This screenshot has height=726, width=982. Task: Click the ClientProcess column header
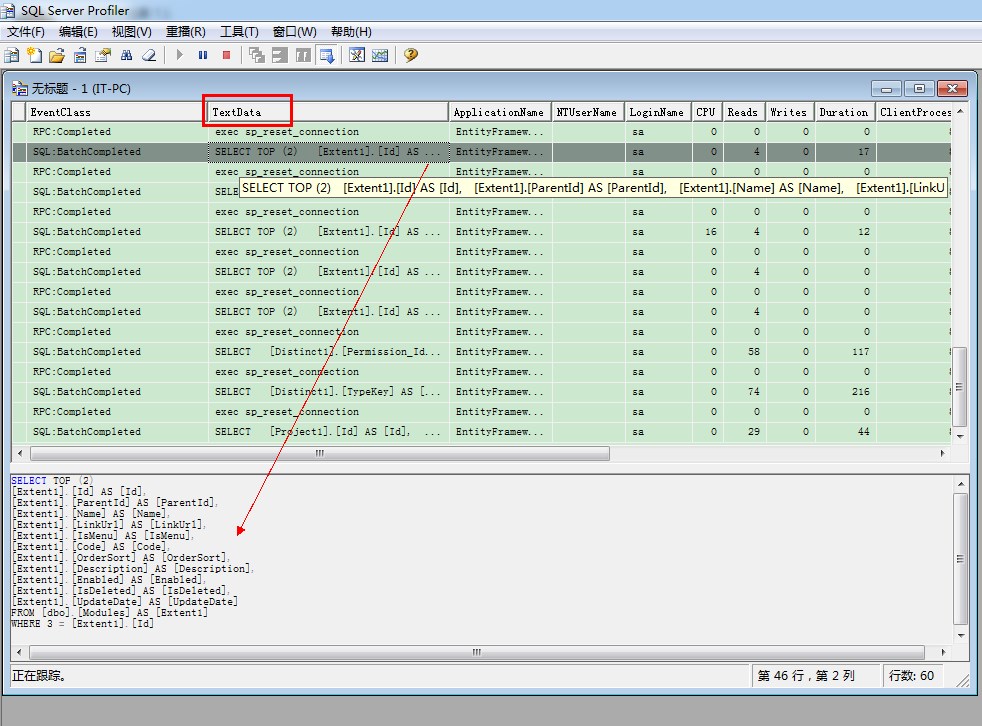(x=914, y=112)
